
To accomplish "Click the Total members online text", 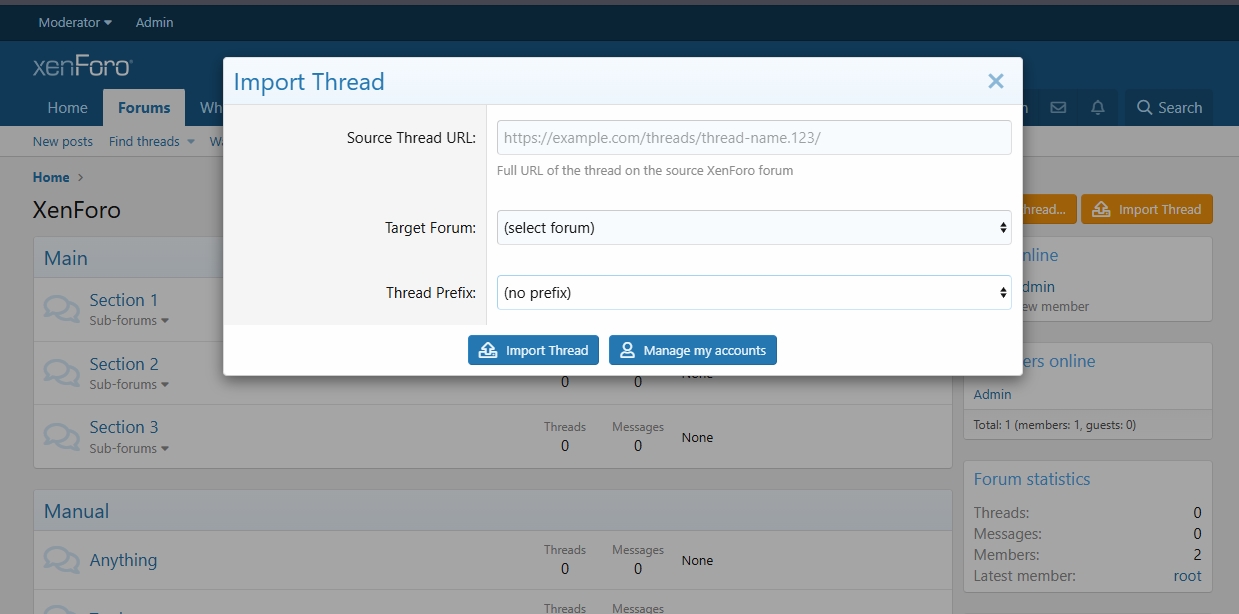I will (x=1055, y=425).
